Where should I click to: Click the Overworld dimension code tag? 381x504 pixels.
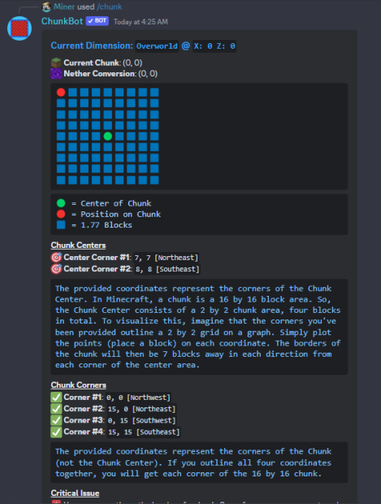click(157, 46)
